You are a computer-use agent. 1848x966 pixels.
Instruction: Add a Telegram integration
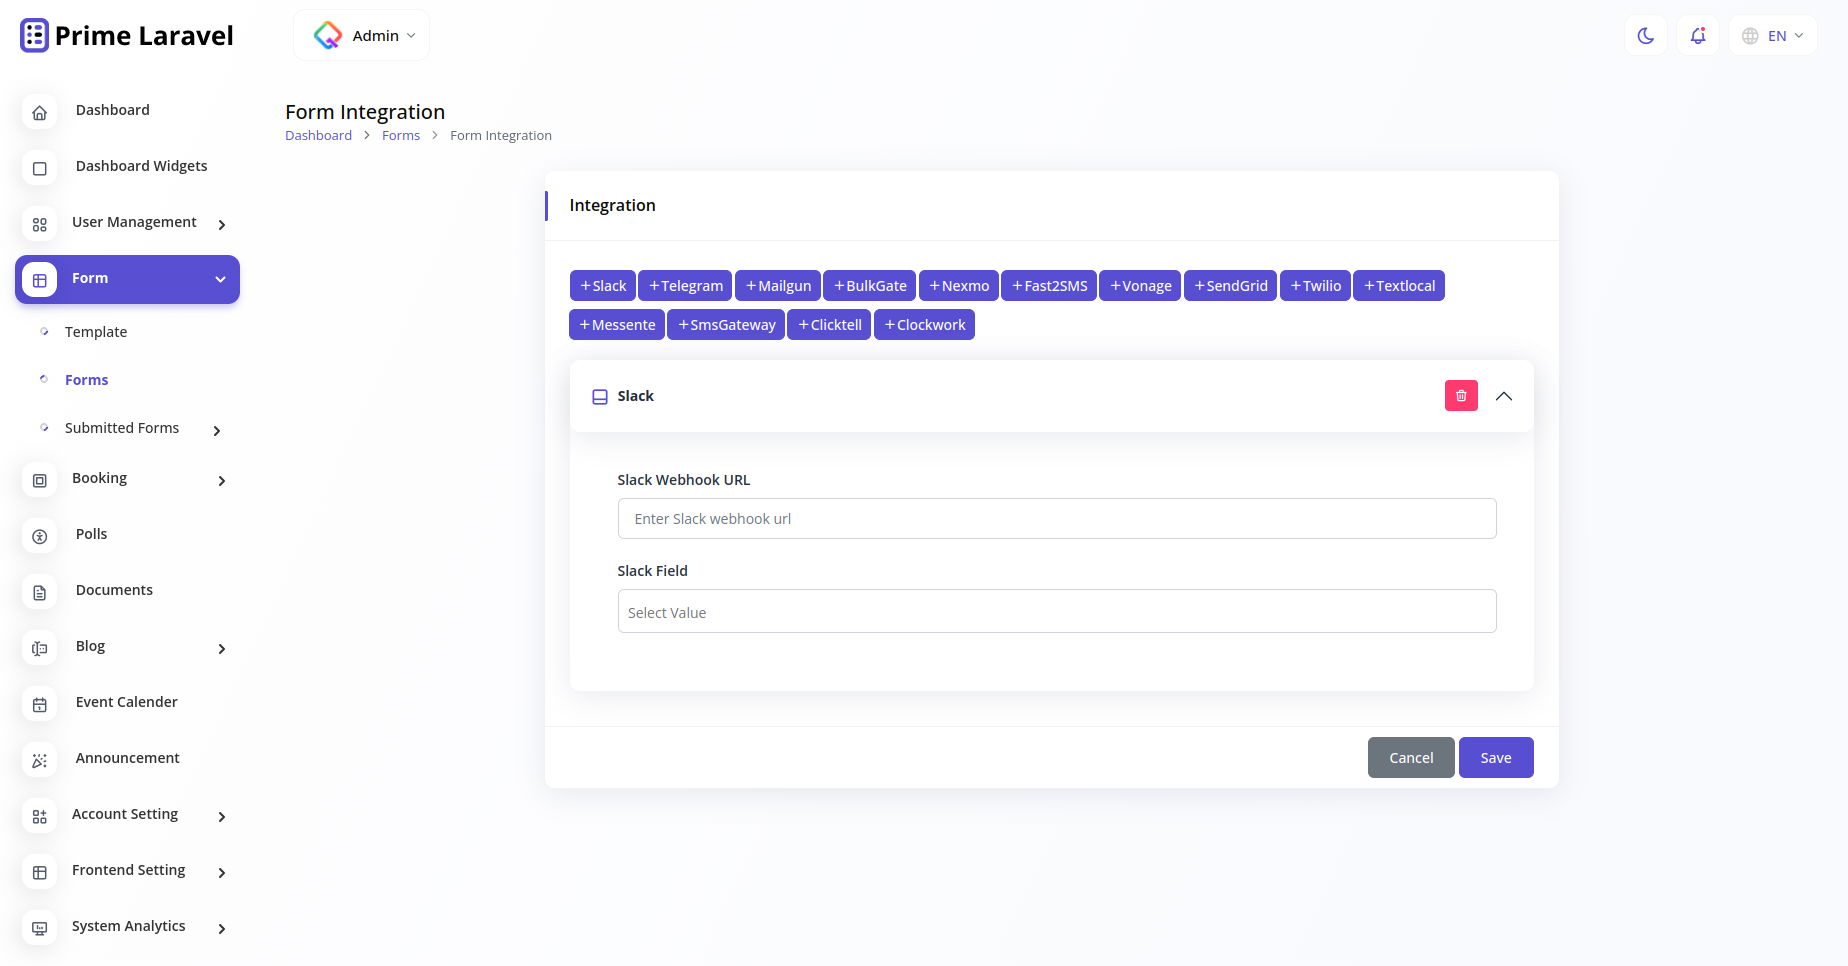pos(685,285)
